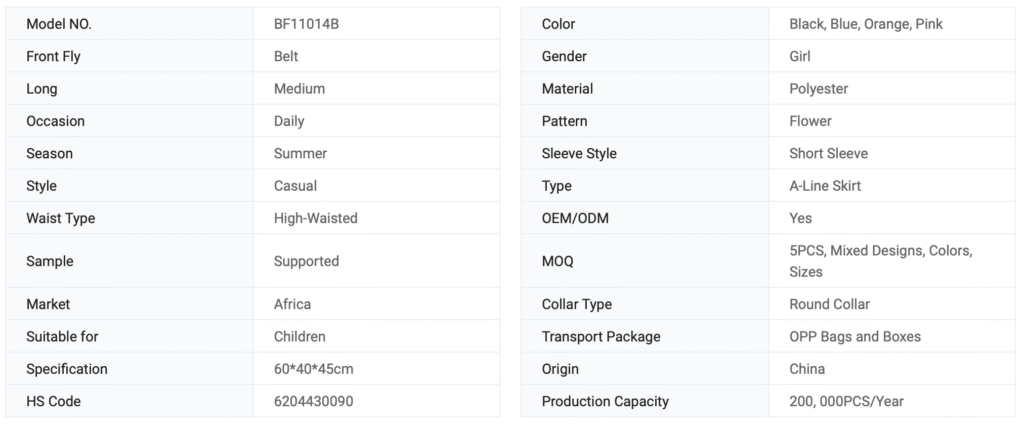Image resolution: width=1024 pixels, height=430 pixels.
Task: Select the Front Fly label cell
Action: [53, 56]
